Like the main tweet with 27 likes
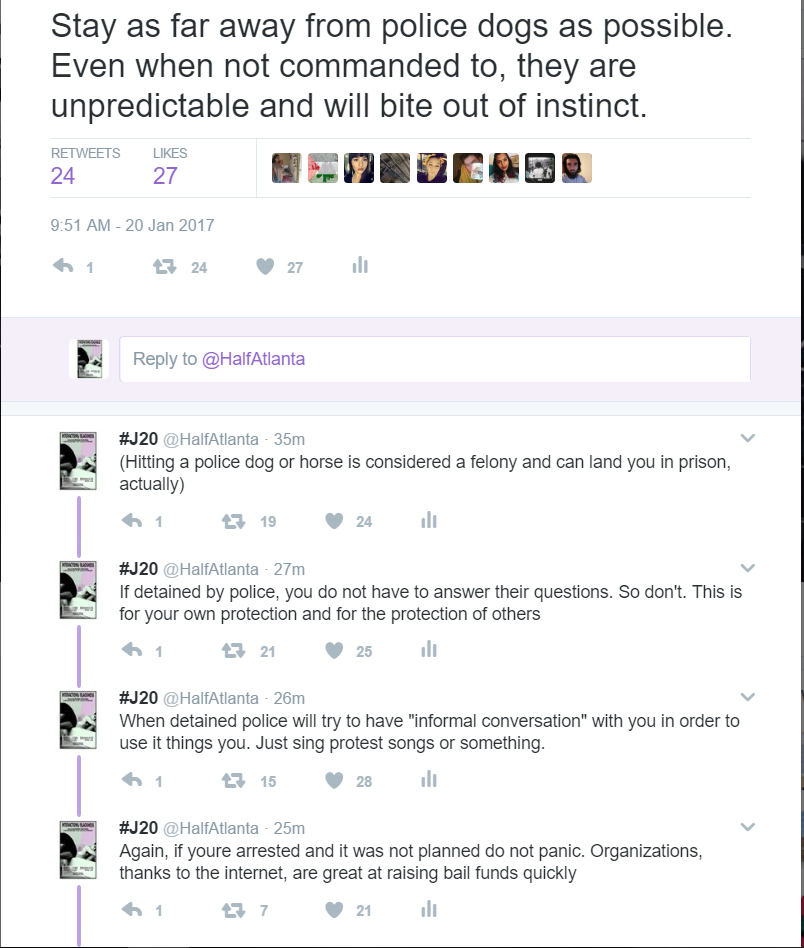This screenshot has width=804, height=948. point(265,266)
